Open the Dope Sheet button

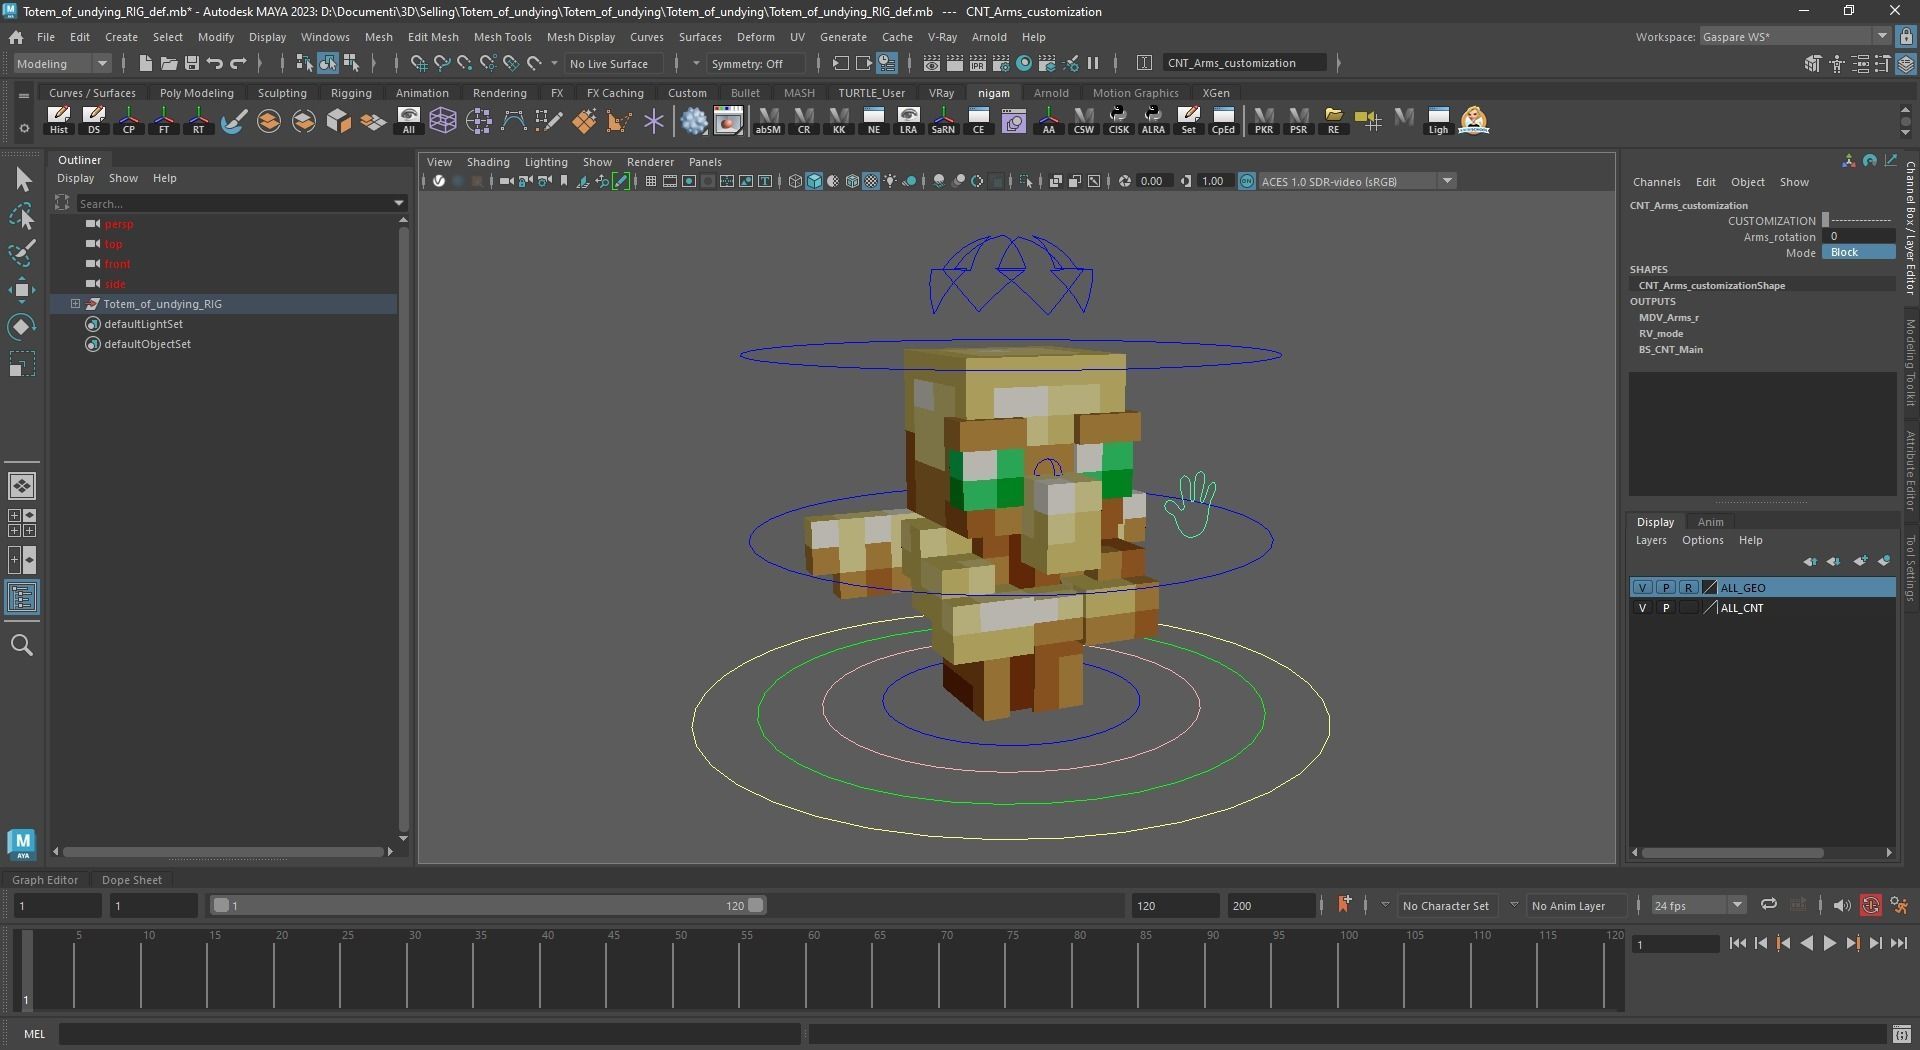[x=131, y=880]
